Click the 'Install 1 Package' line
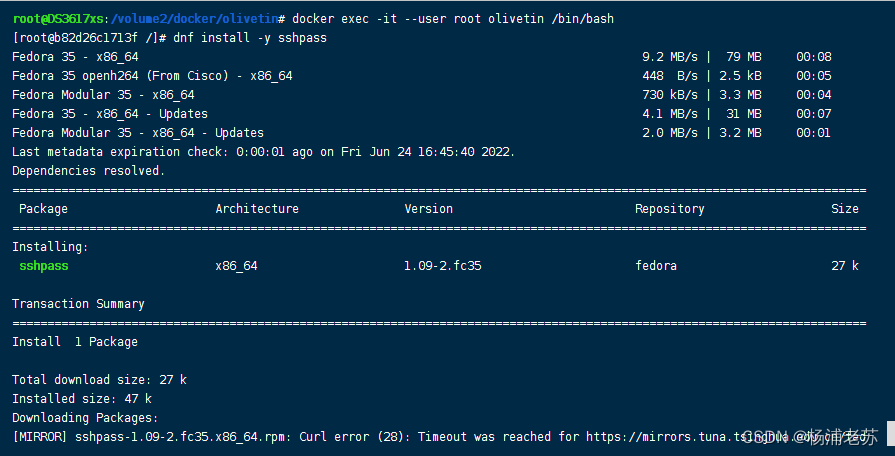Viewport: 895px width, 456px height. click(x=75, y=342)
